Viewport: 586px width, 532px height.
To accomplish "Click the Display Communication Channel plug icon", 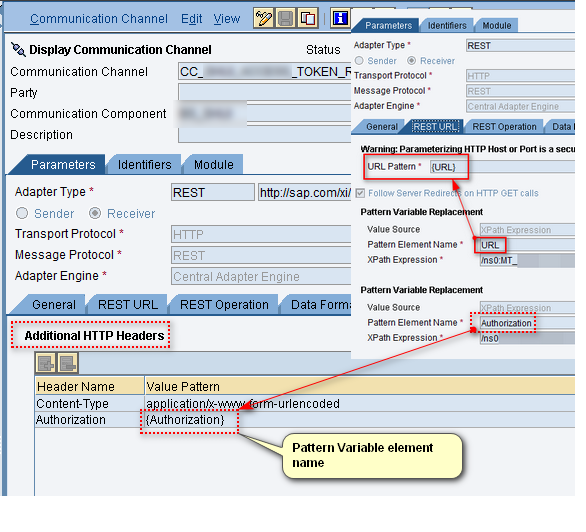I will pyautogui.click(x=18, y=49).
